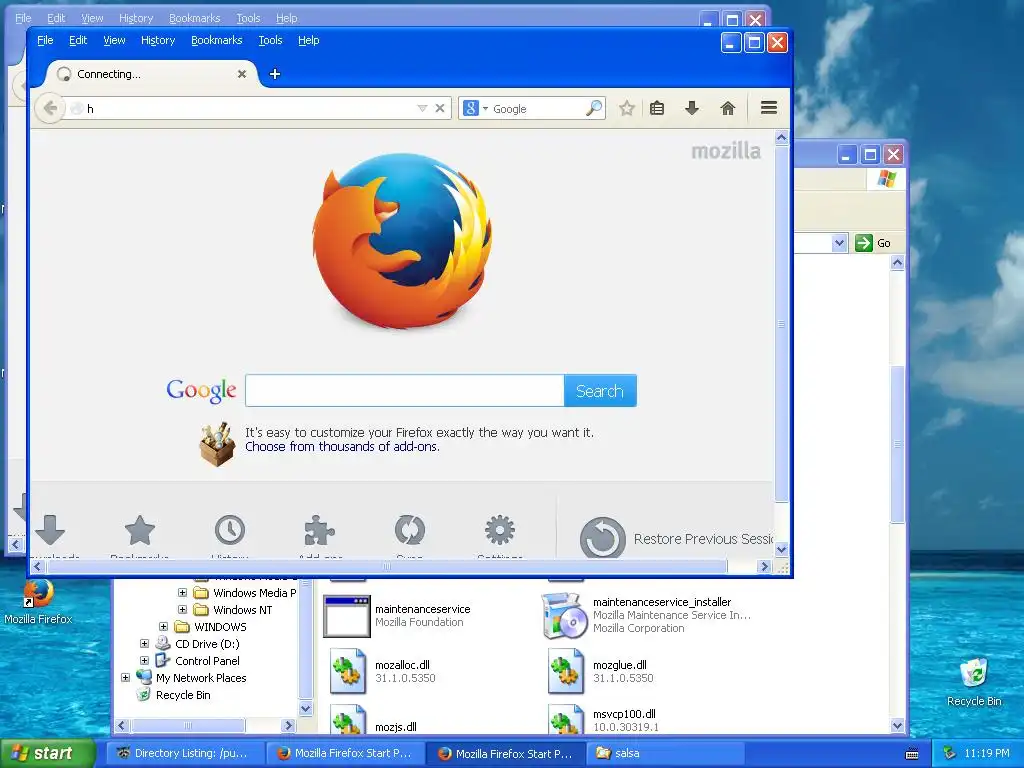Expand the Windows Media P folder
This screenshot has width=1024, height=768.
[182, 593]
